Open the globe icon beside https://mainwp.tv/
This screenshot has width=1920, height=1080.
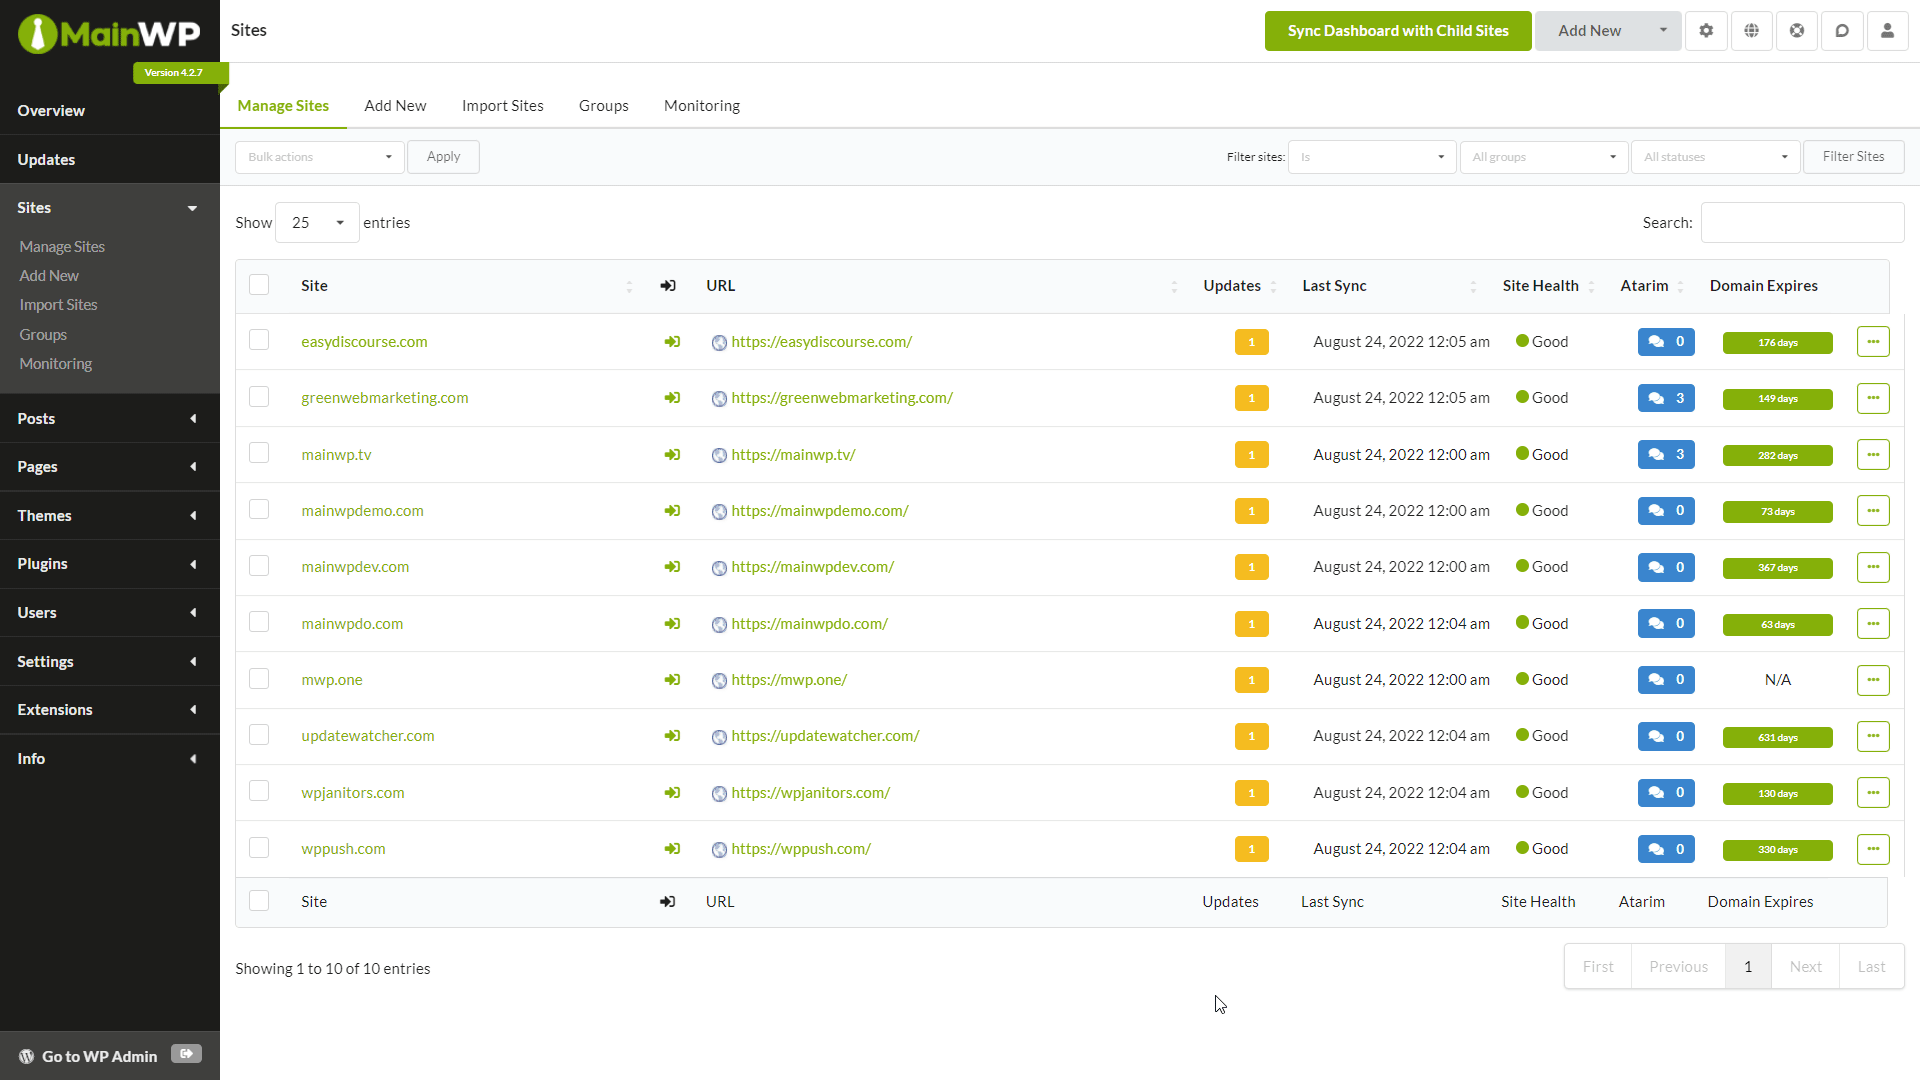coord(720,455)
